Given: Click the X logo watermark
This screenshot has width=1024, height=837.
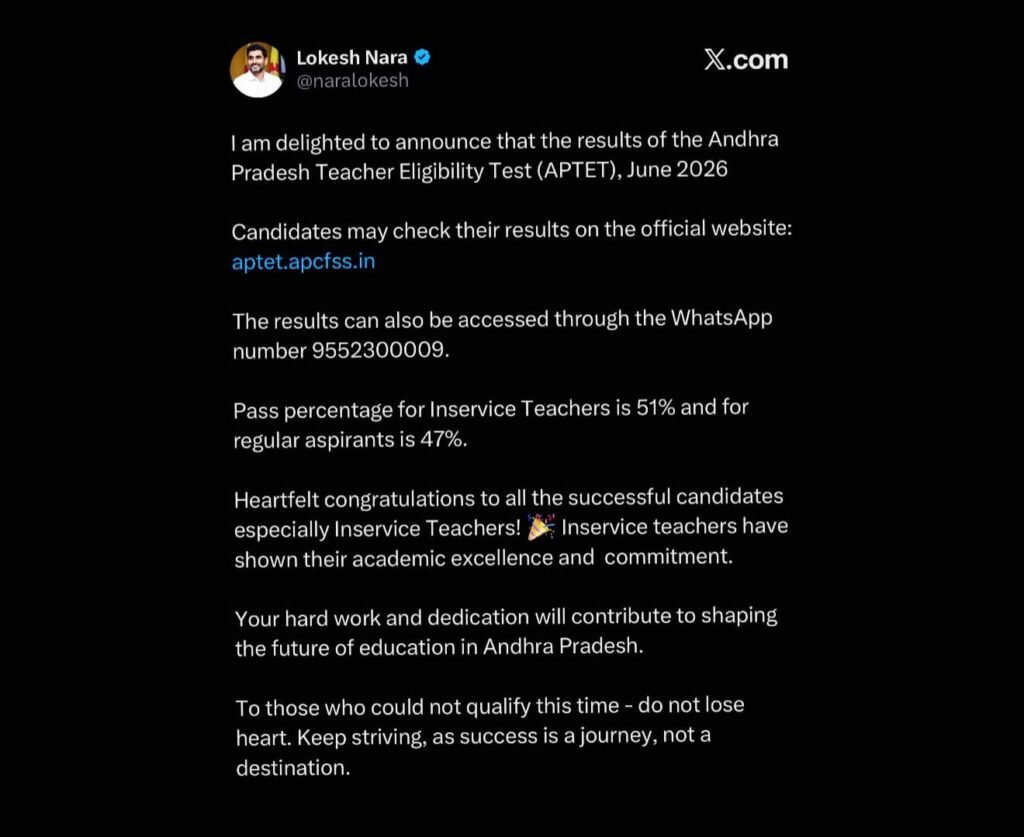Looking at the screenshot, I should [x=746, y=59].
